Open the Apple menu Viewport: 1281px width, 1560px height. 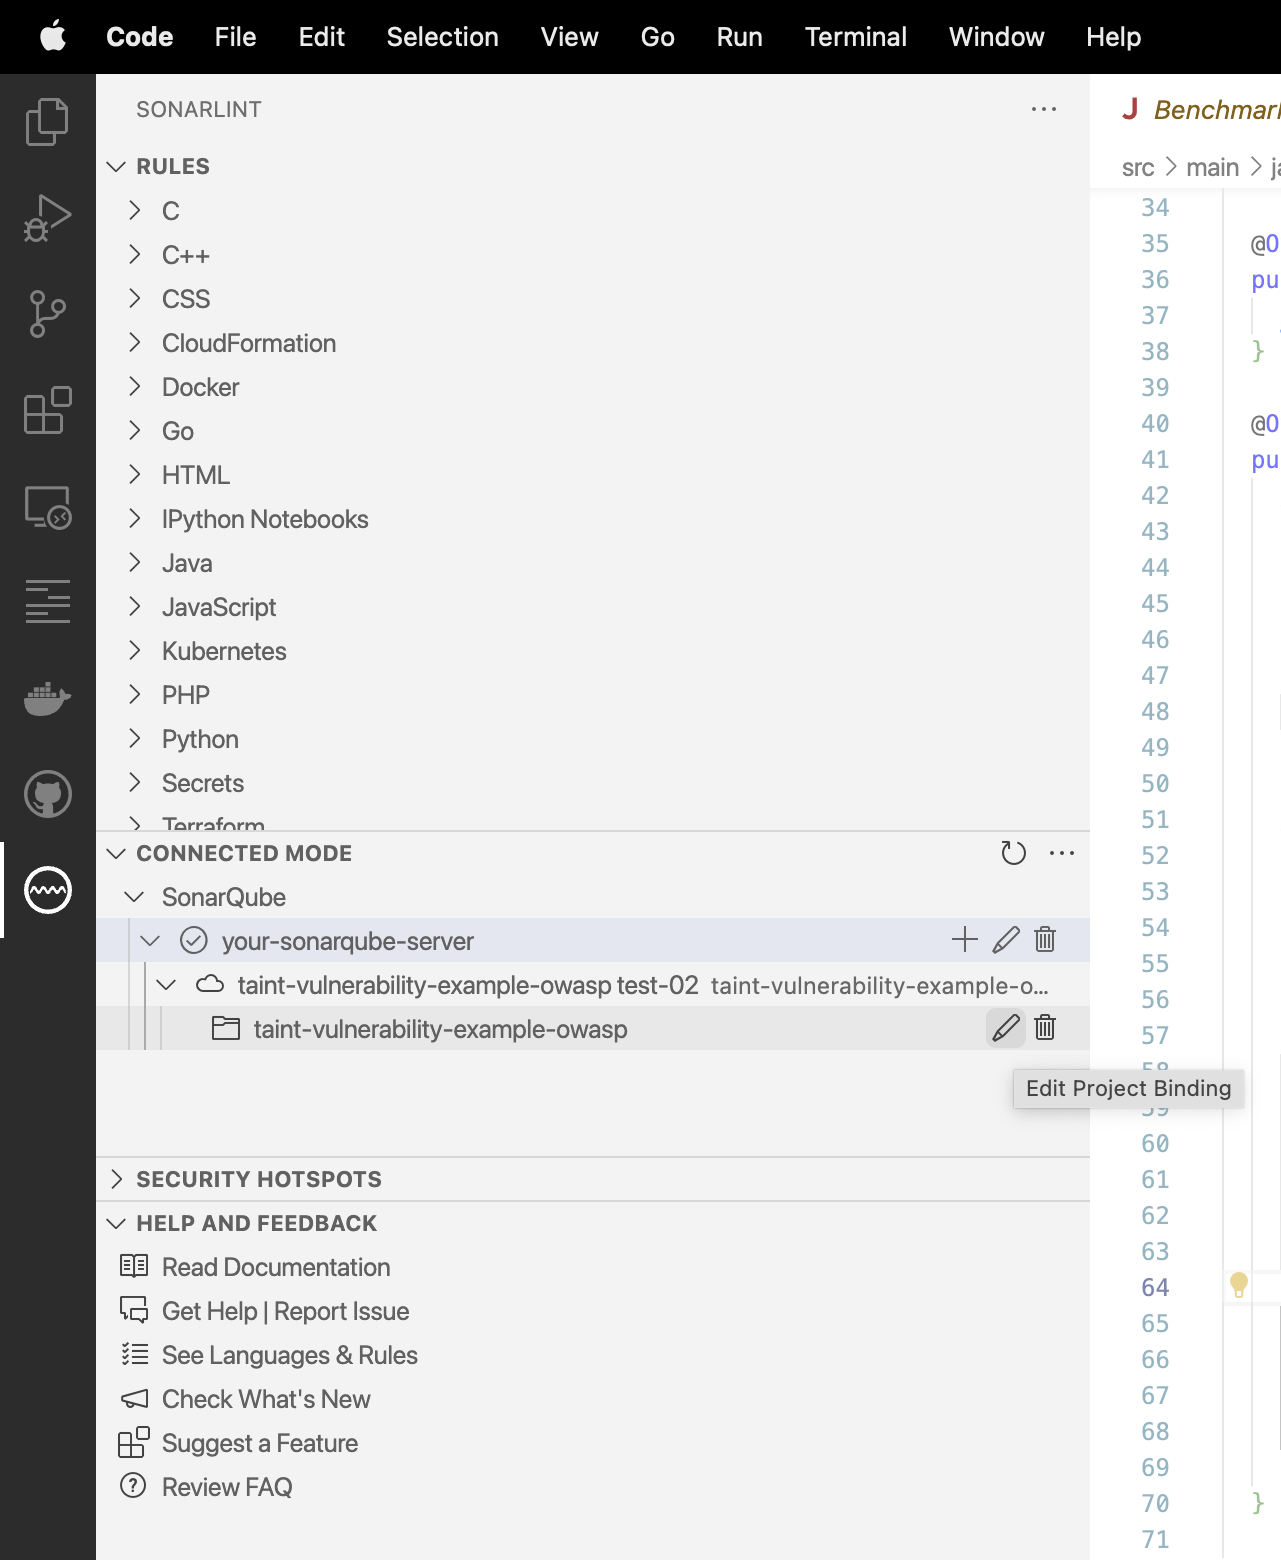[x=52, y=37]
